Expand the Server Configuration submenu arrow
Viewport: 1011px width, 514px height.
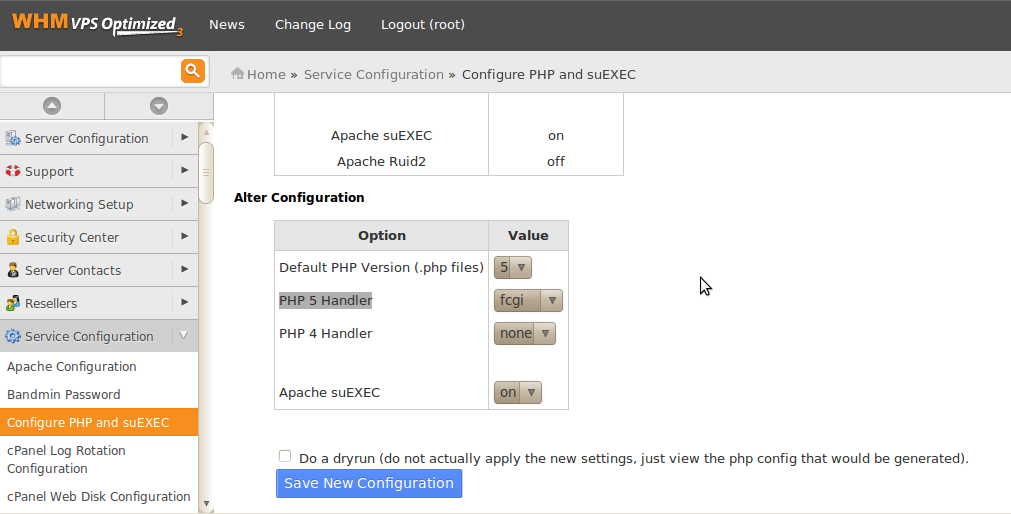click(x=185, y=137)
